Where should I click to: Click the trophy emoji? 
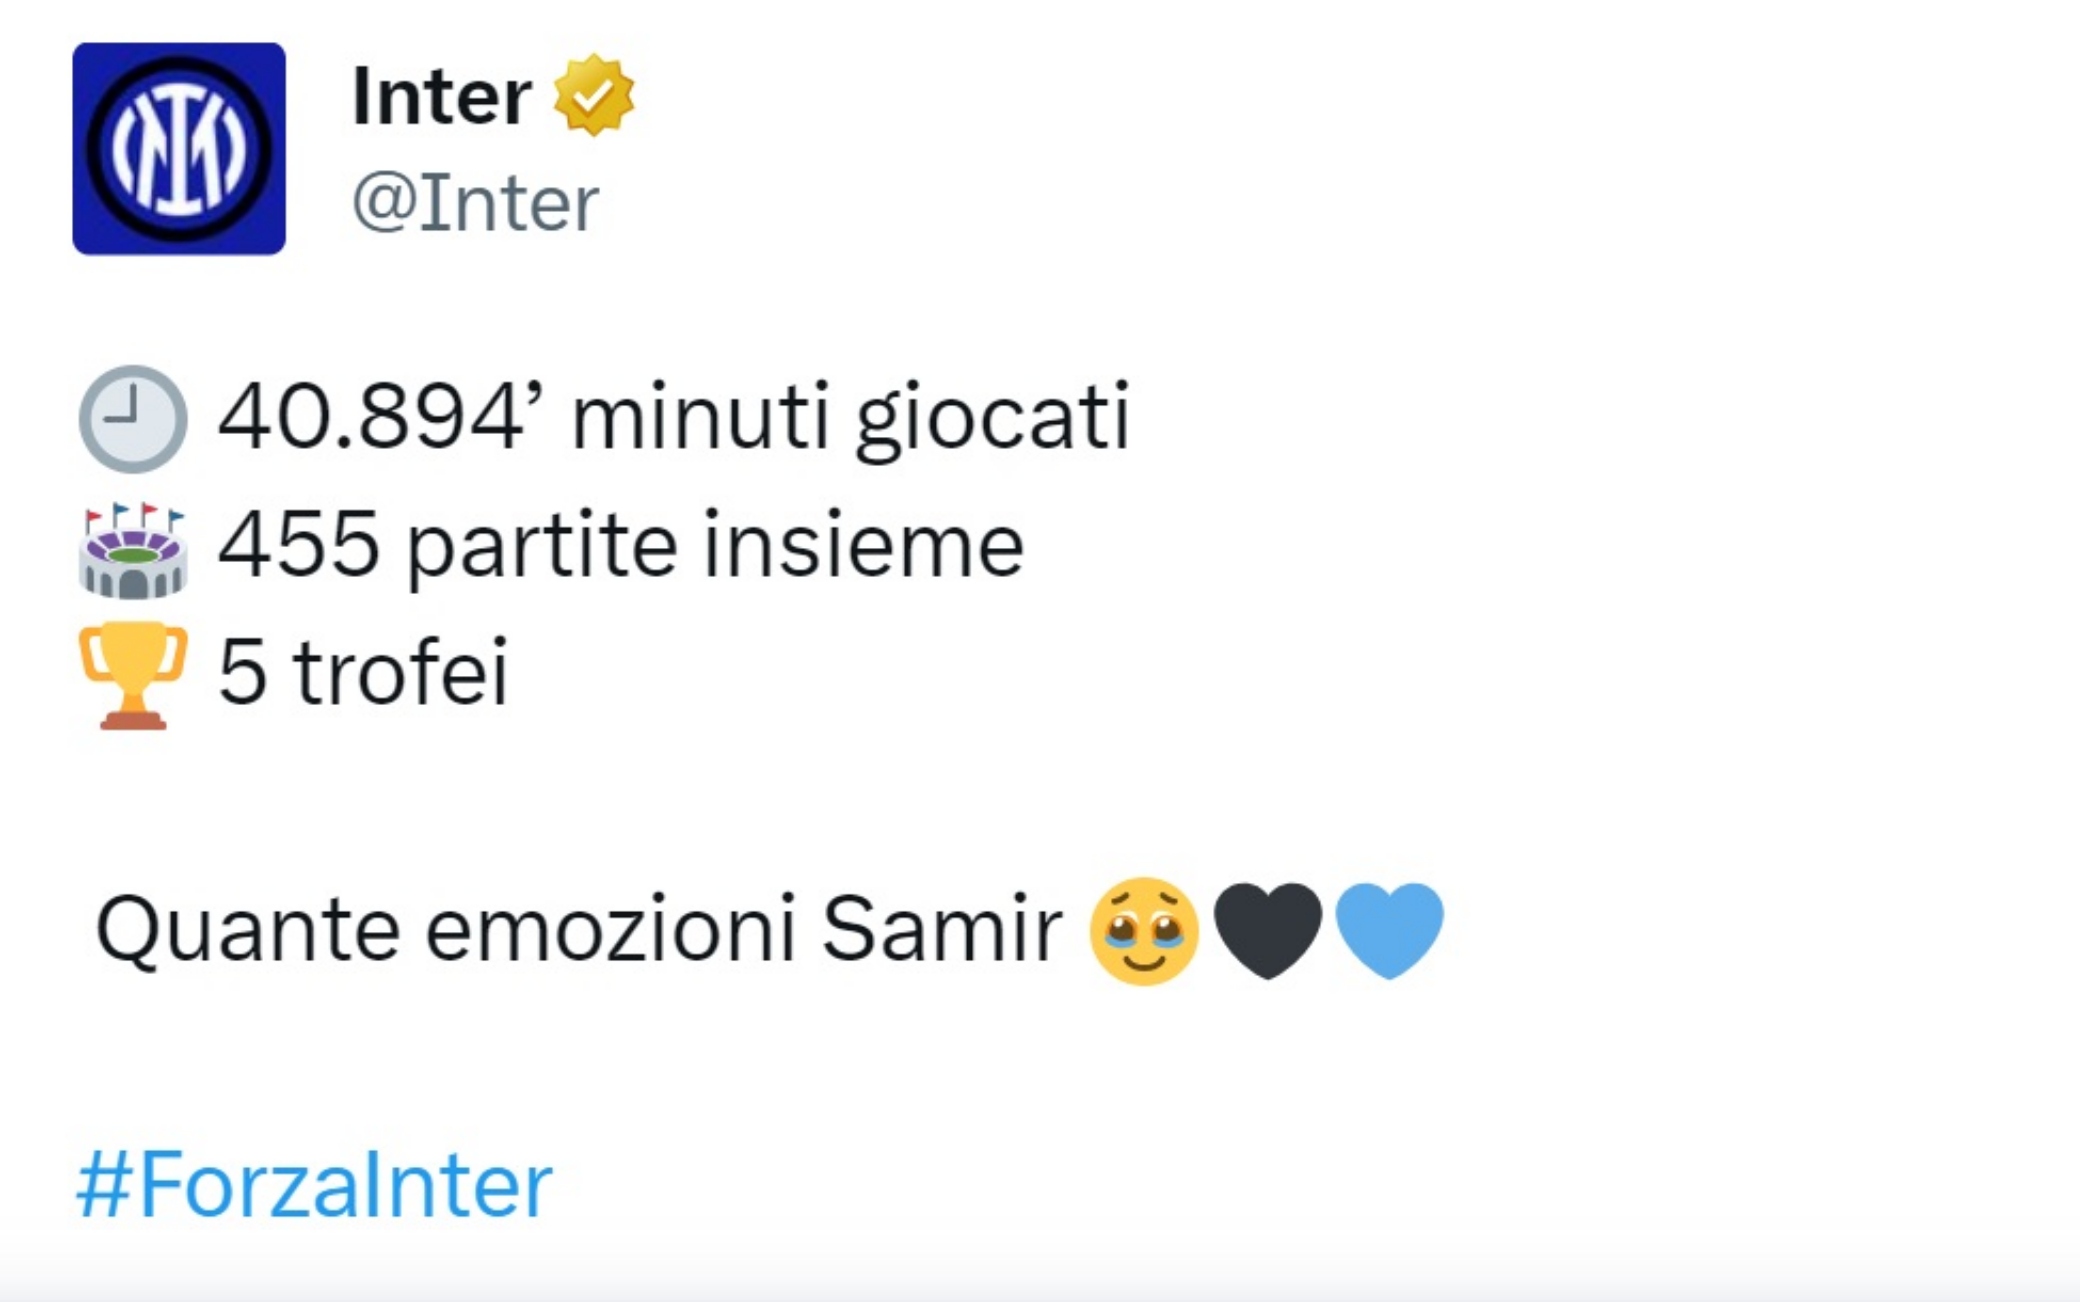click(133, 676)
